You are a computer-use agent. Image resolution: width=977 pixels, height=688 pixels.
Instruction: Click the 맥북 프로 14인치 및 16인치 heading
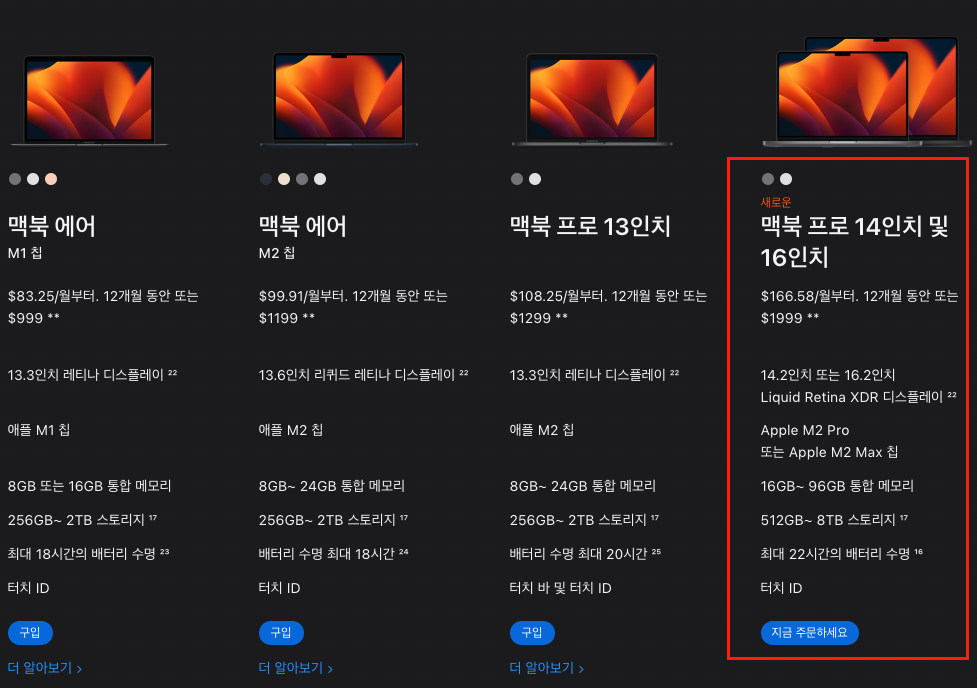[x=854, y=242]
